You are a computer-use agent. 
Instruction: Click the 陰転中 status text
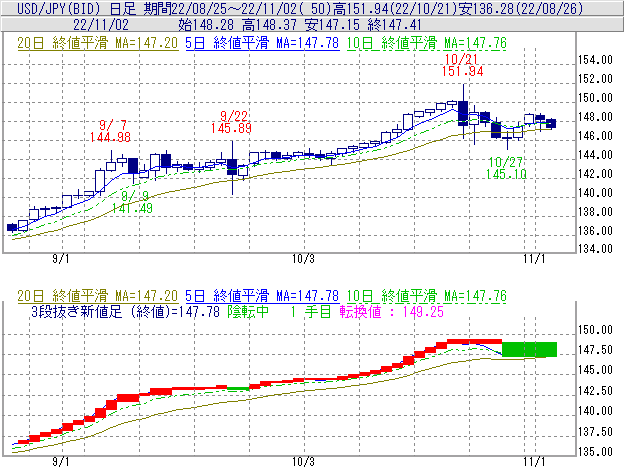point(248,311)
